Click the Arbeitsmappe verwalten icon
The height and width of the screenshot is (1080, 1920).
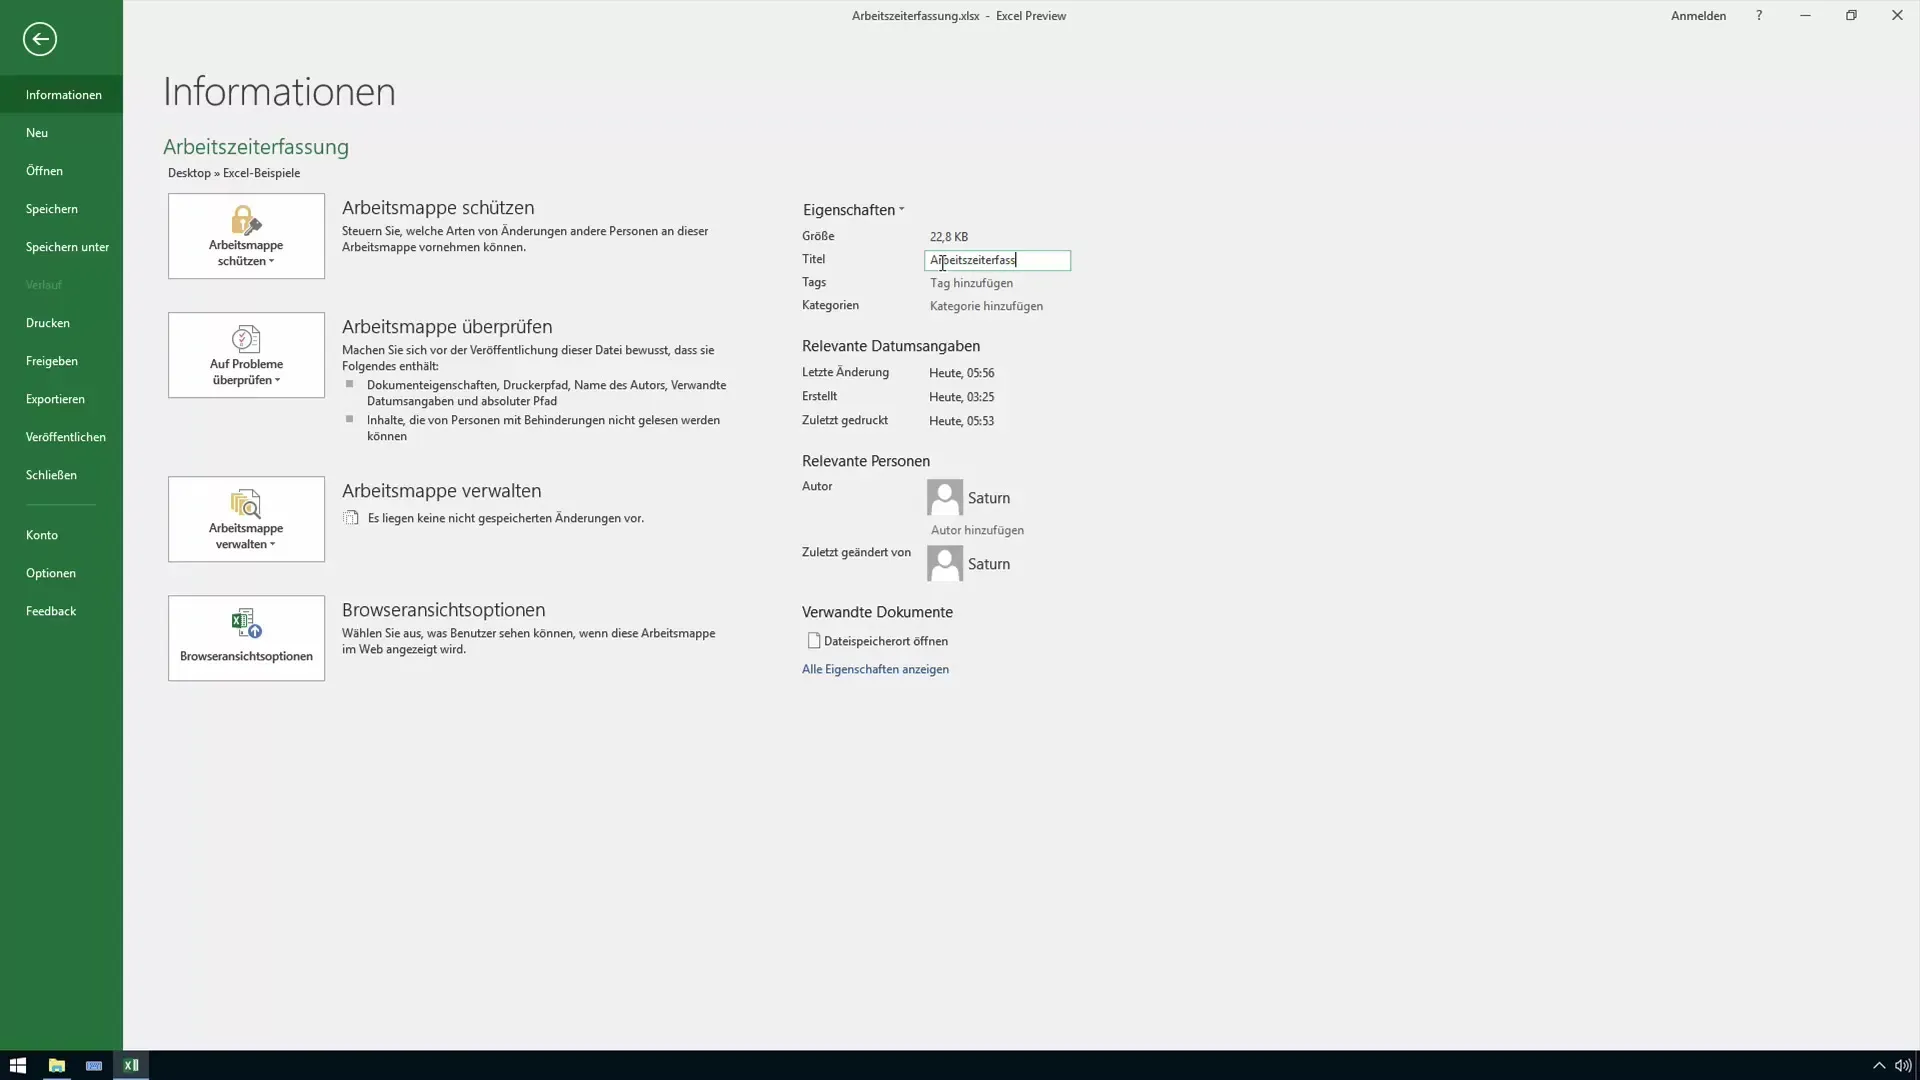point(245,504)
